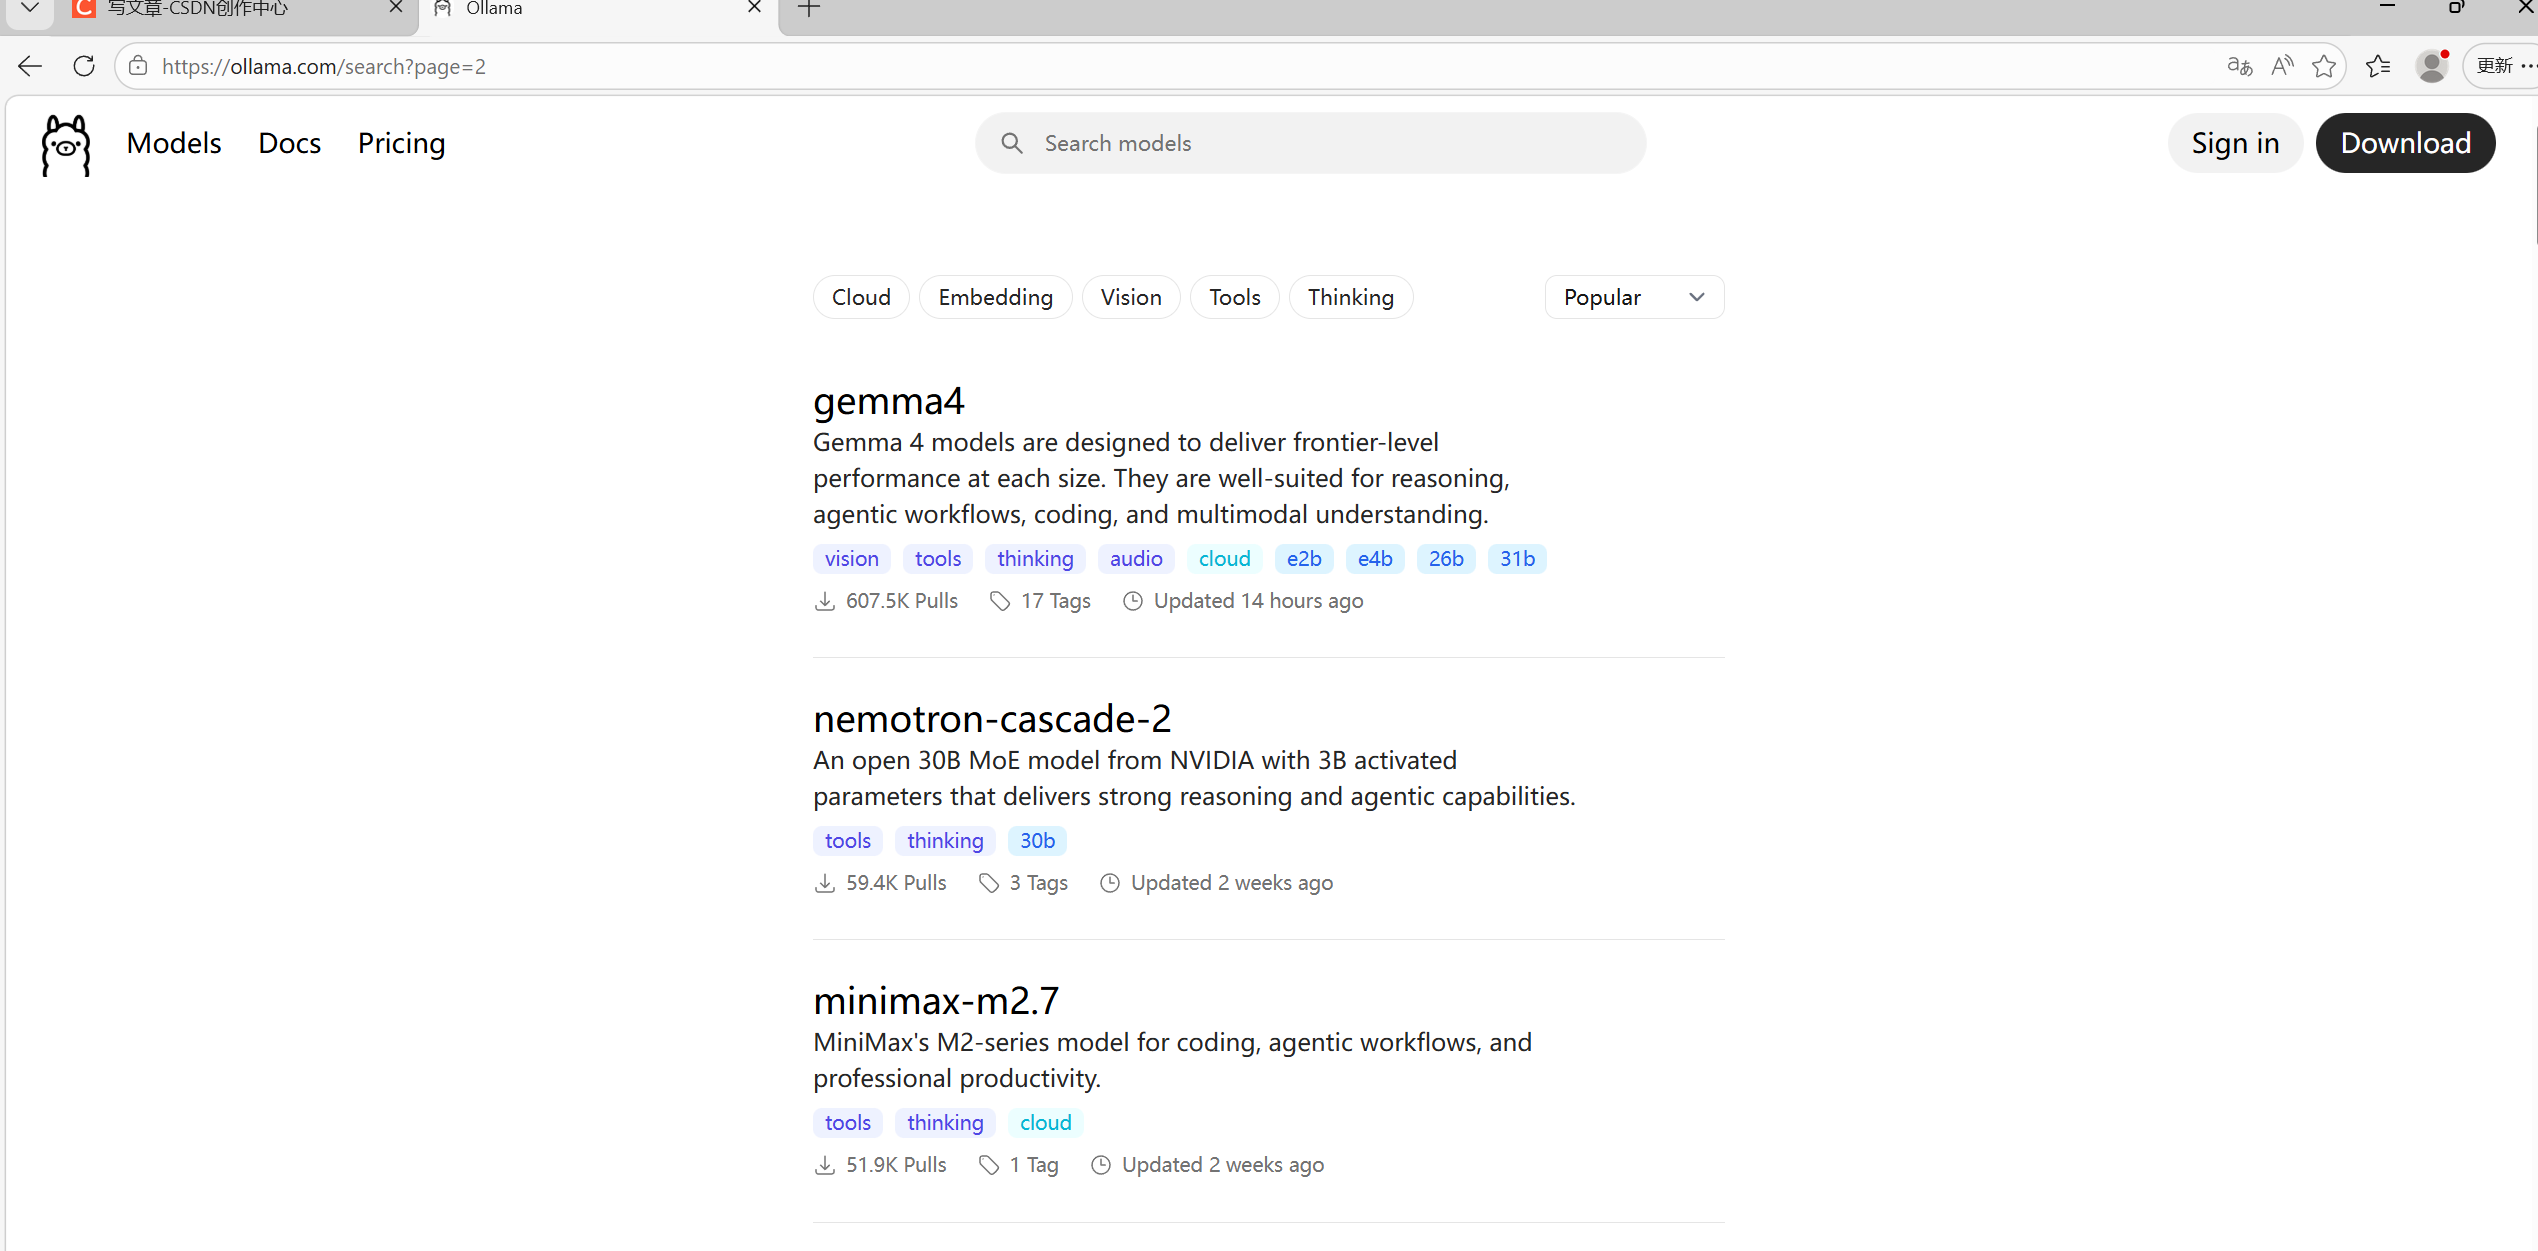This screenshot has width=2538, height=1251.
Task: Toggle the Embedding filter chip
Action: 995,297
